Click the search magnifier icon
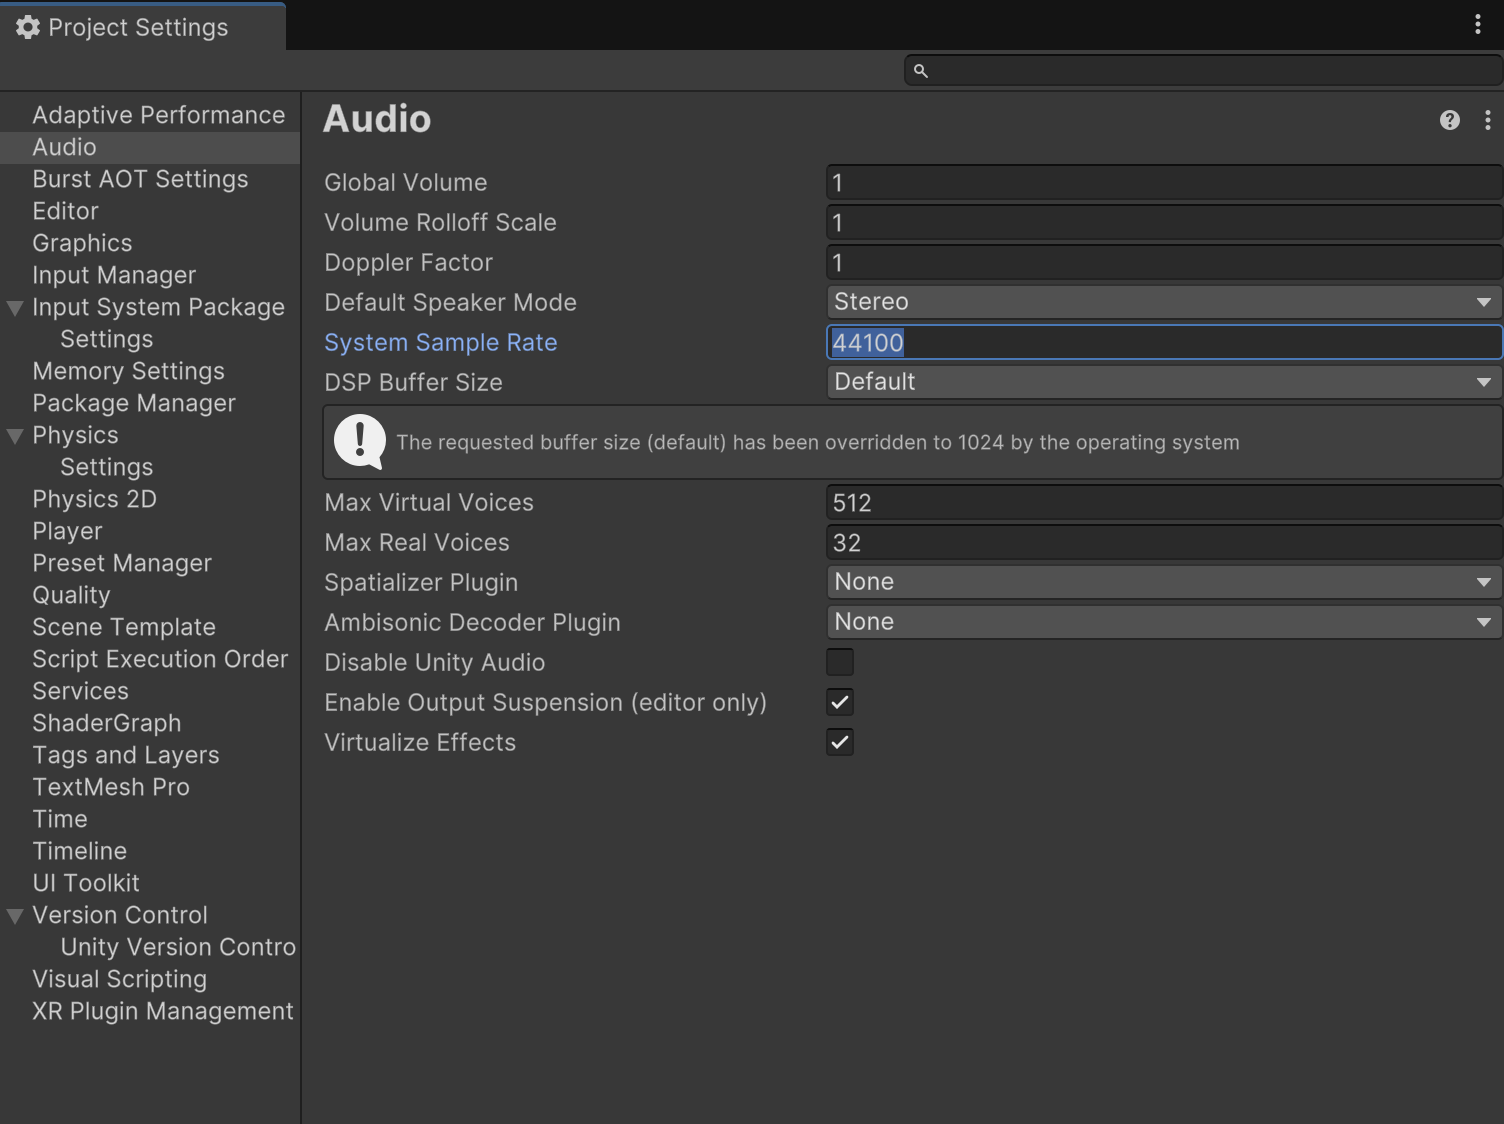Viewport: 1504px width, 1124px height. click(x=921, y=71)
